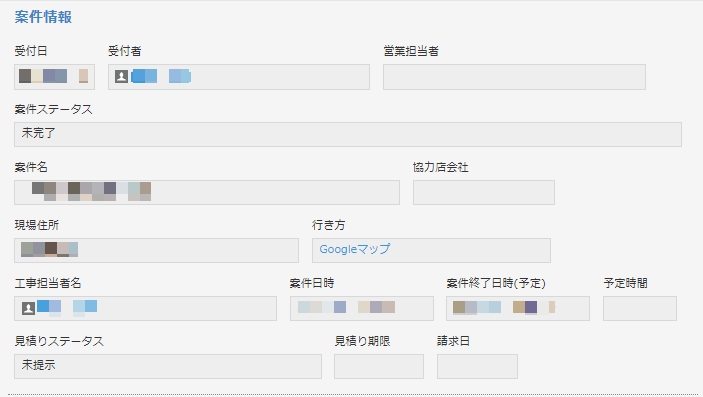Click the user icon in 工事担当者名 field
This screenshot has height=397, width=703.
(x=28, y=308)
